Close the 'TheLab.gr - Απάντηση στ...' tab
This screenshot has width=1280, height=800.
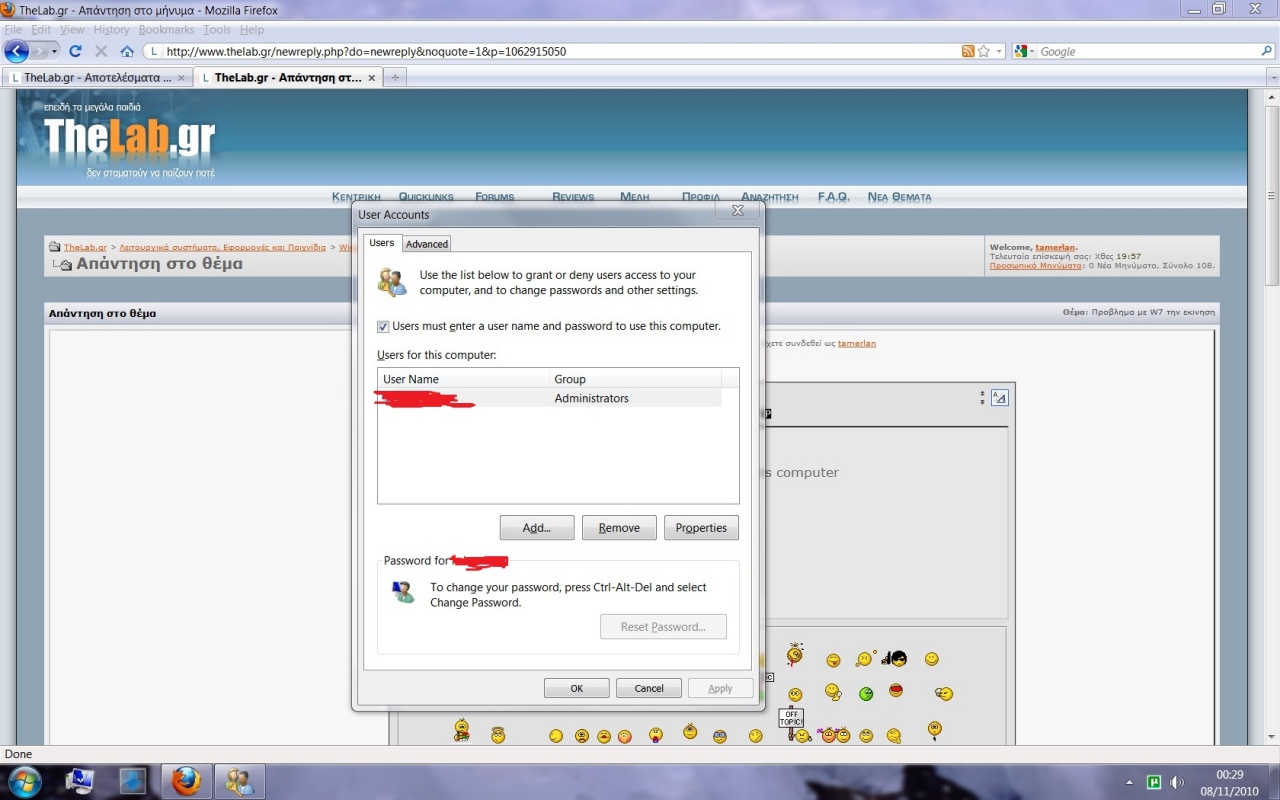(372, 77)
